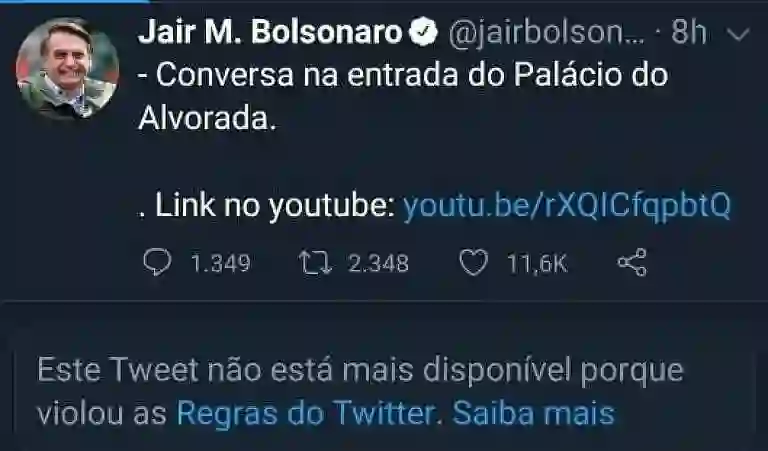The width and height of the screenshot is (768, 451).
Task: Open the tweet text about Palácio do Alvorada
Action: 403,96
